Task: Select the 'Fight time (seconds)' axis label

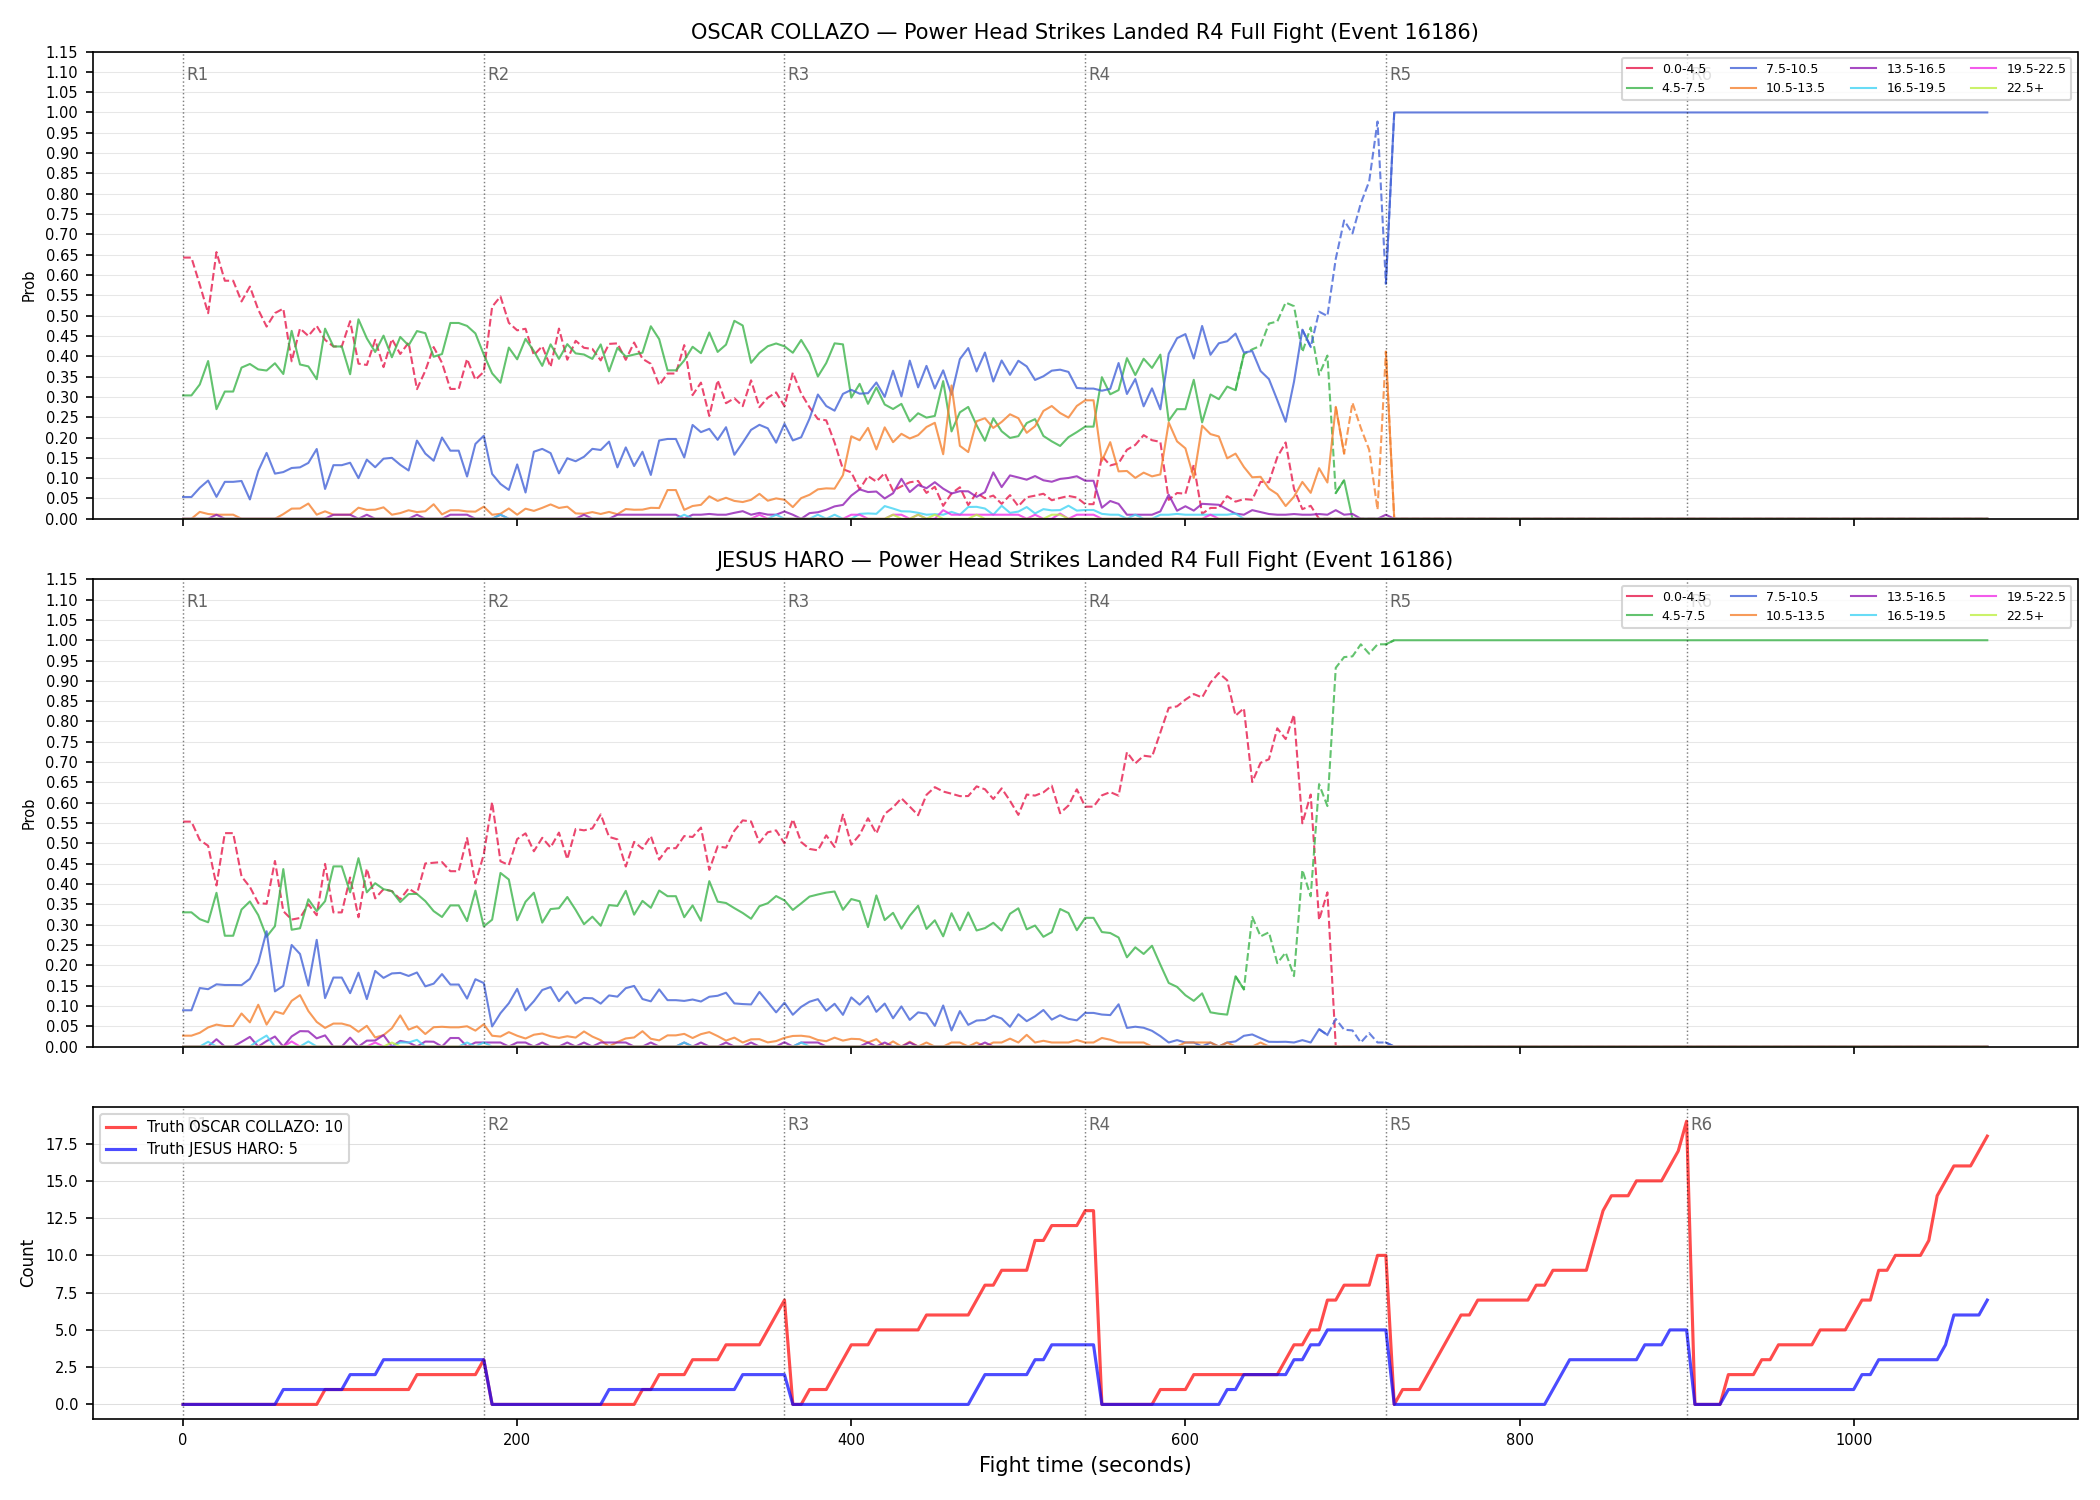Action: pyautogui.click(x=1085, y=1465)
